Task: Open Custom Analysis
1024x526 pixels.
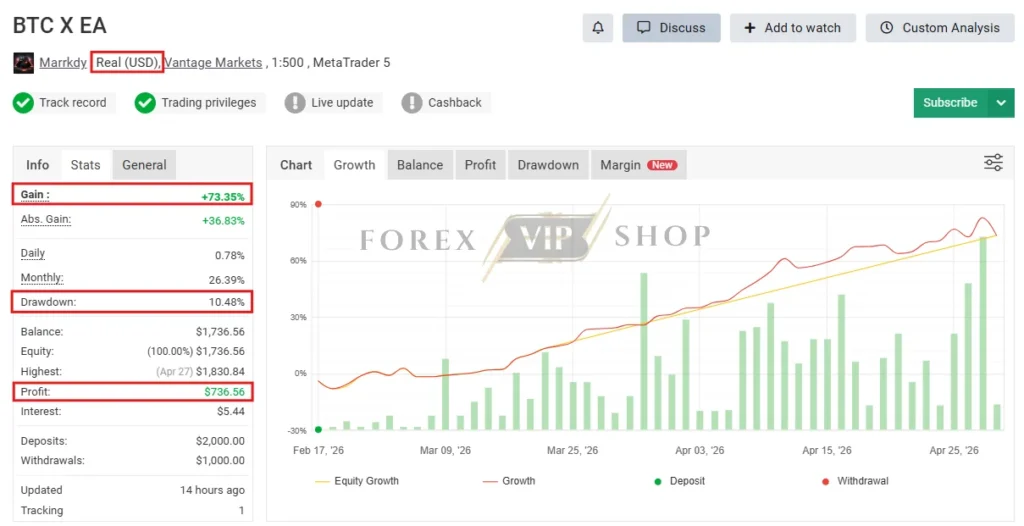Action: tap(940, 28)
